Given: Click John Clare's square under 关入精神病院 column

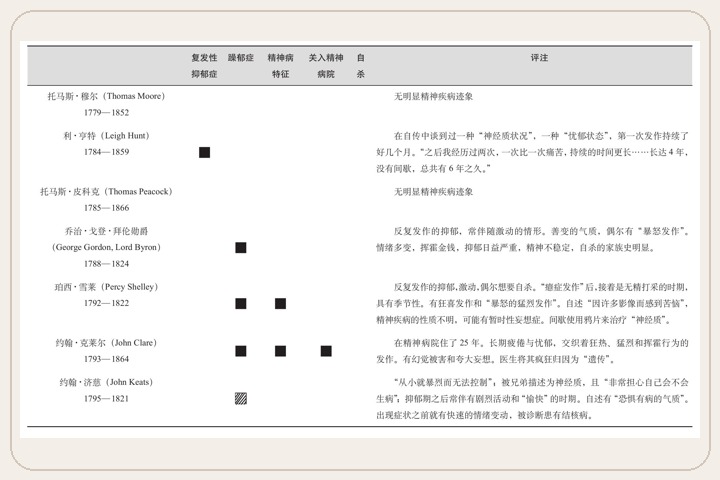Looking at the screenshot, I should point(326,351).
